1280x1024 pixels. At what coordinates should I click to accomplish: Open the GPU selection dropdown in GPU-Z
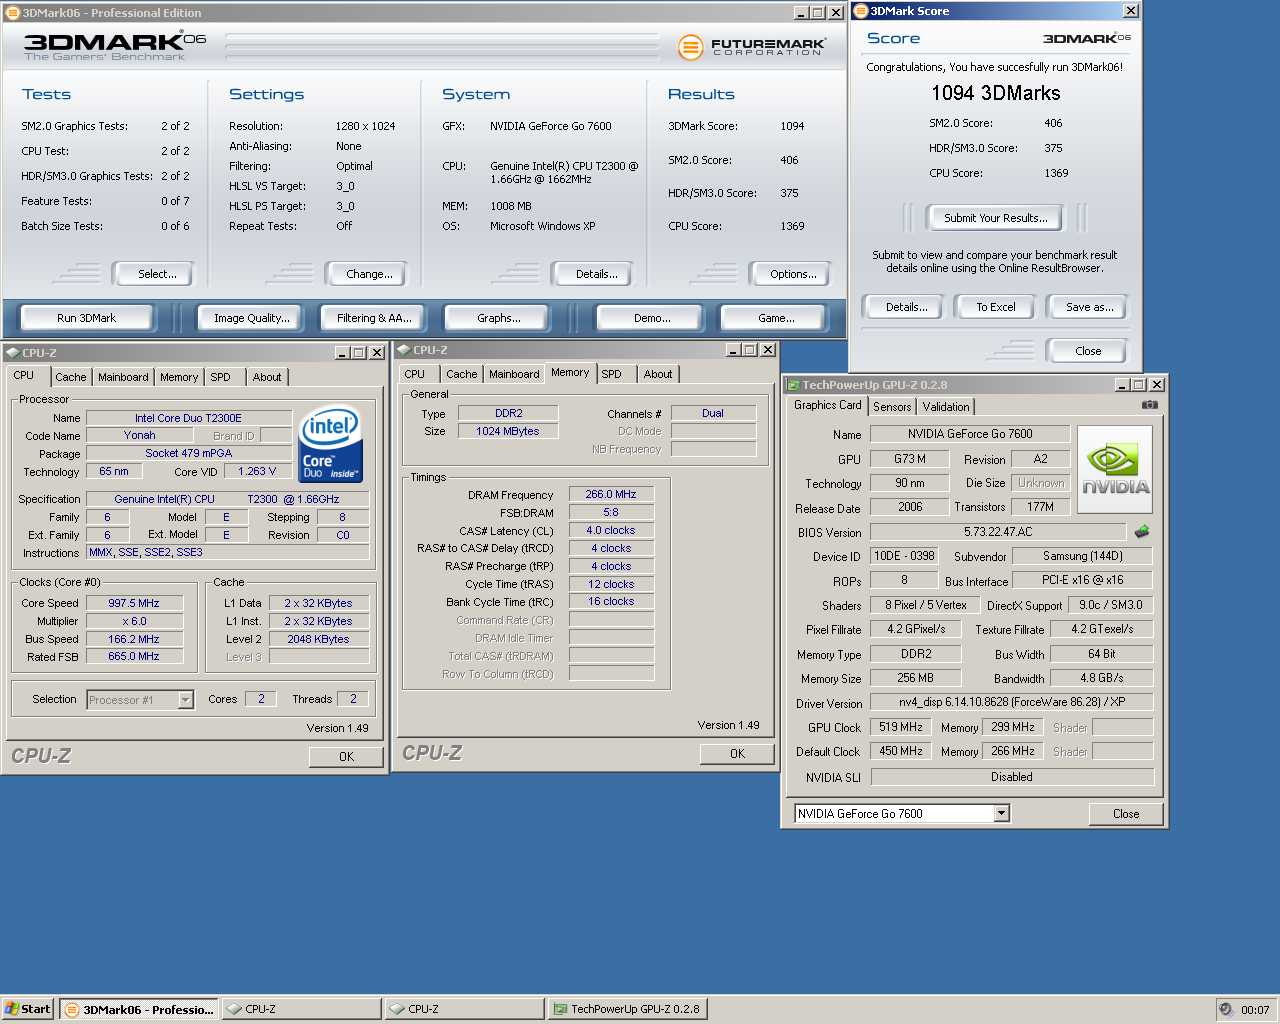coord(1002,814)
